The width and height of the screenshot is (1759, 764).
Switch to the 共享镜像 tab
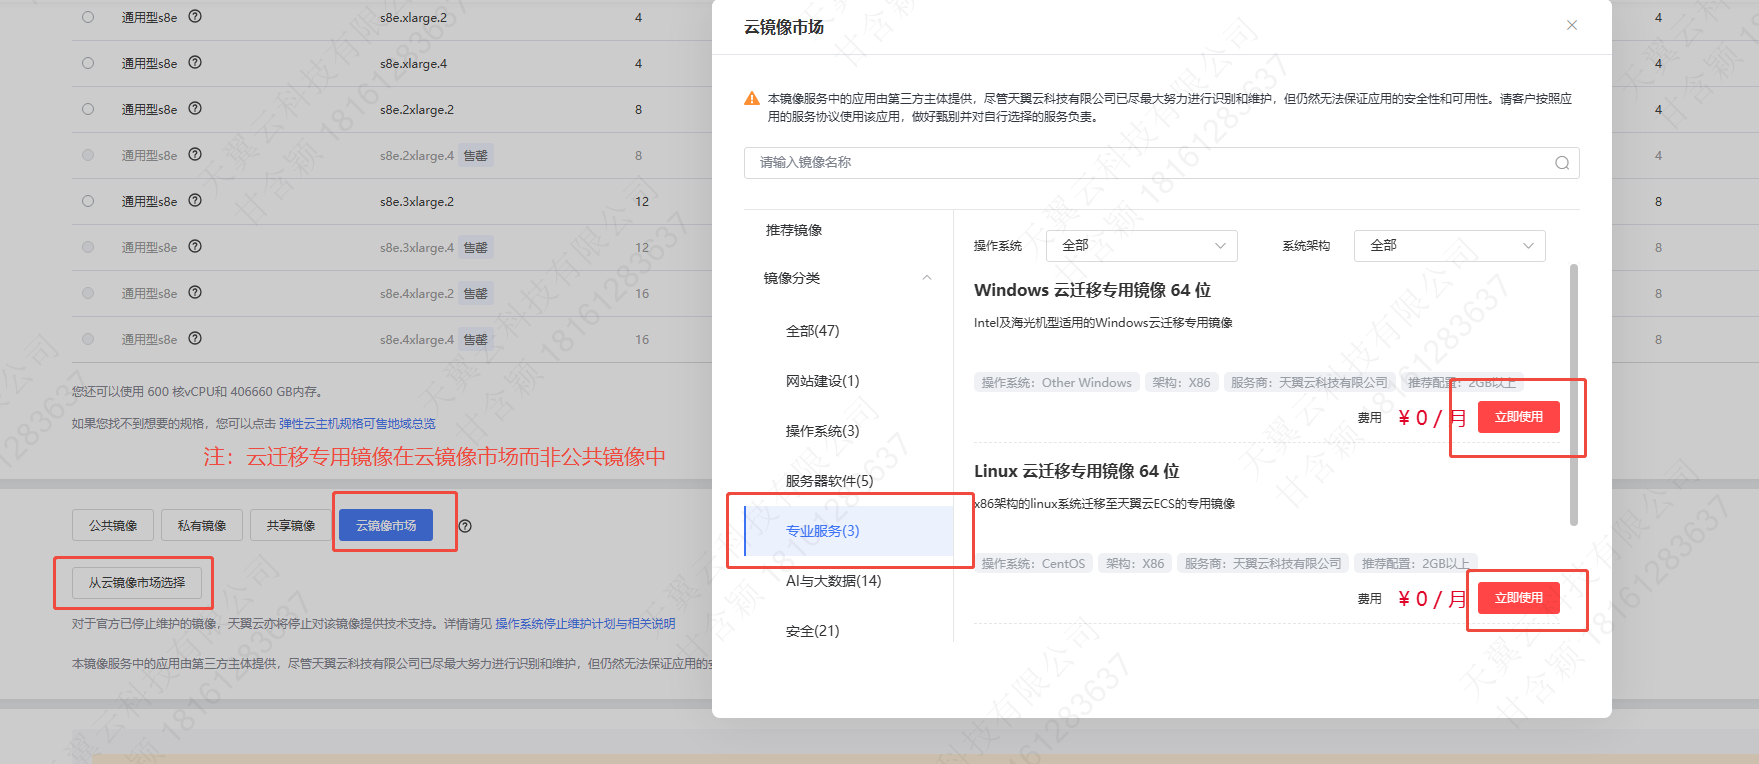(291, 525)
